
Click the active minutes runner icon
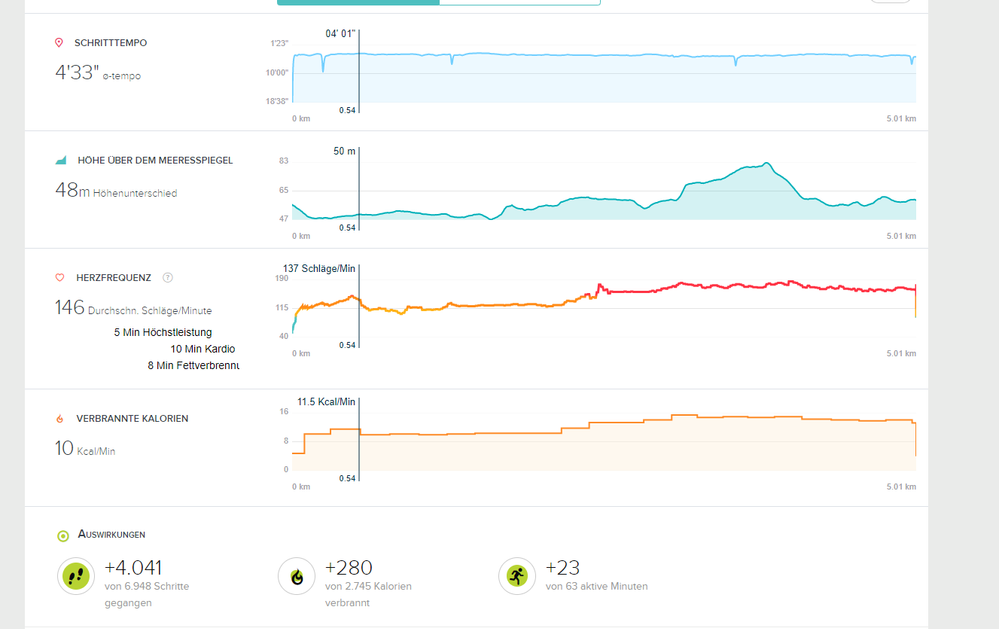(x=517, y=576)
